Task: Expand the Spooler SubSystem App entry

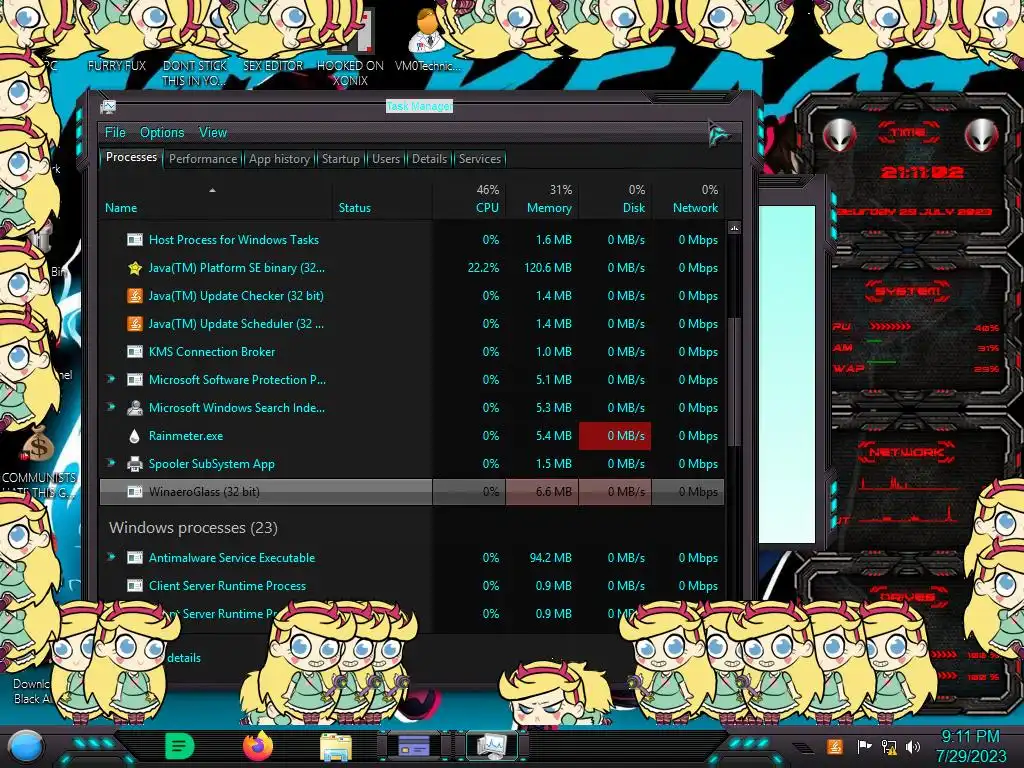Action: point(111,463)
